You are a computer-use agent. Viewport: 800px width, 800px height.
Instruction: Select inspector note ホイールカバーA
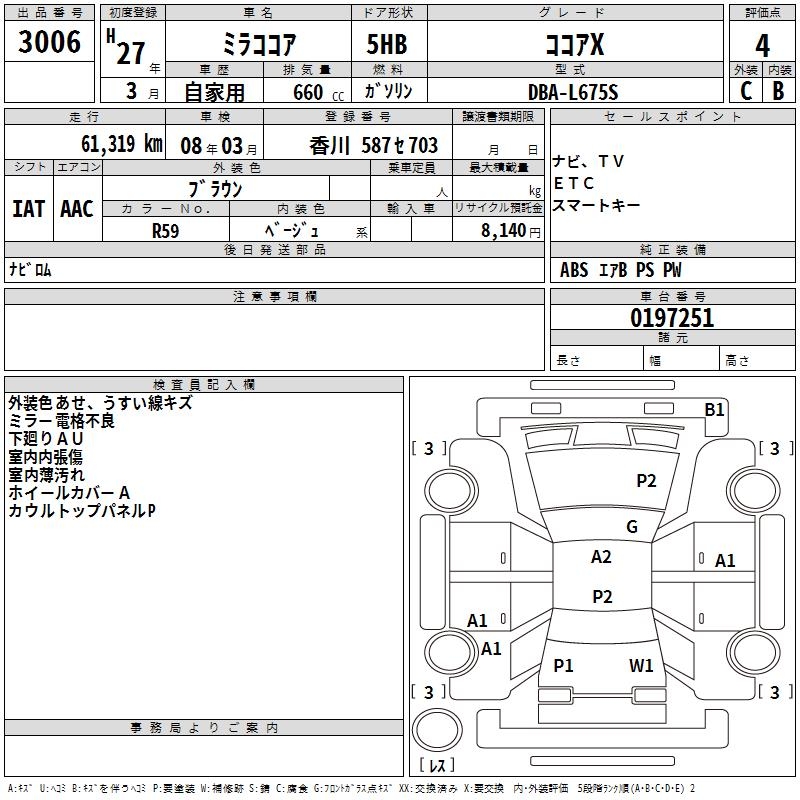[x=69, y=492]
